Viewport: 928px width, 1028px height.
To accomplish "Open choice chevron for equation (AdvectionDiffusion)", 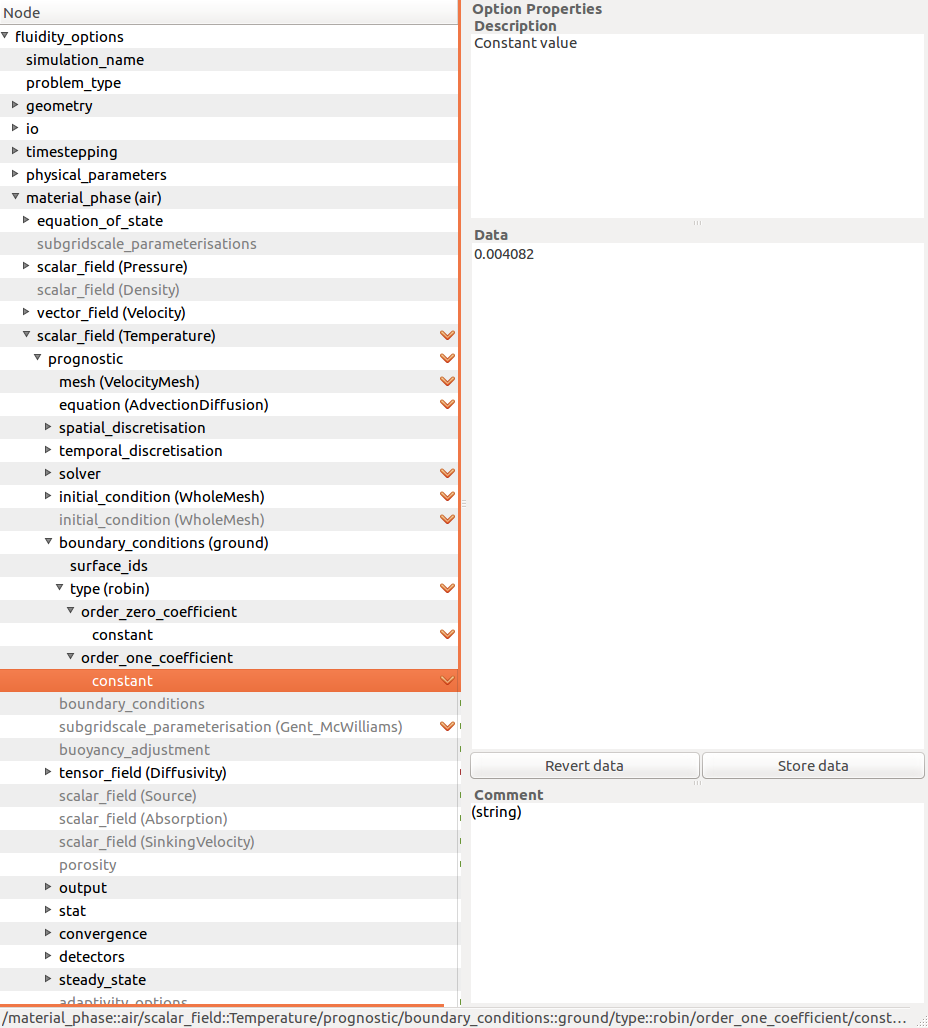I will 447,405.
